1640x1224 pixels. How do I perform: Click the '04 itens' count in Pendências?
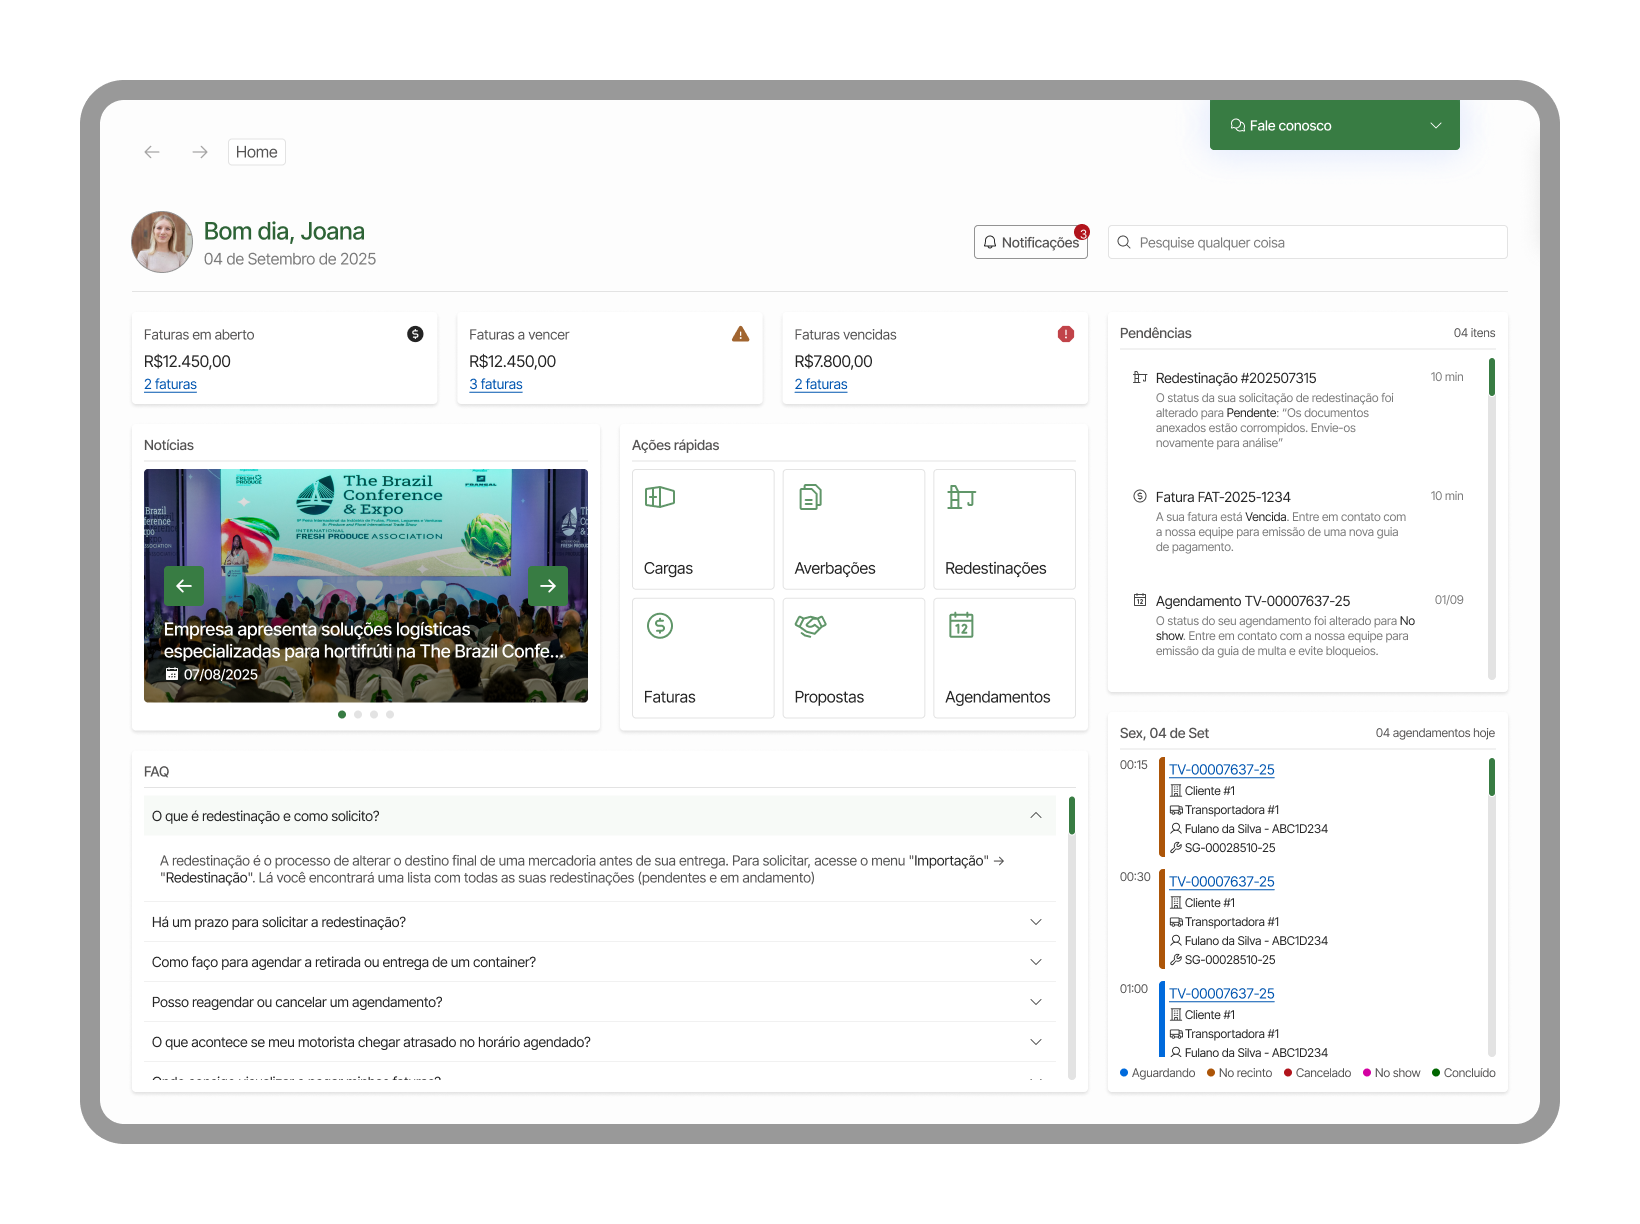[1475, 333]
